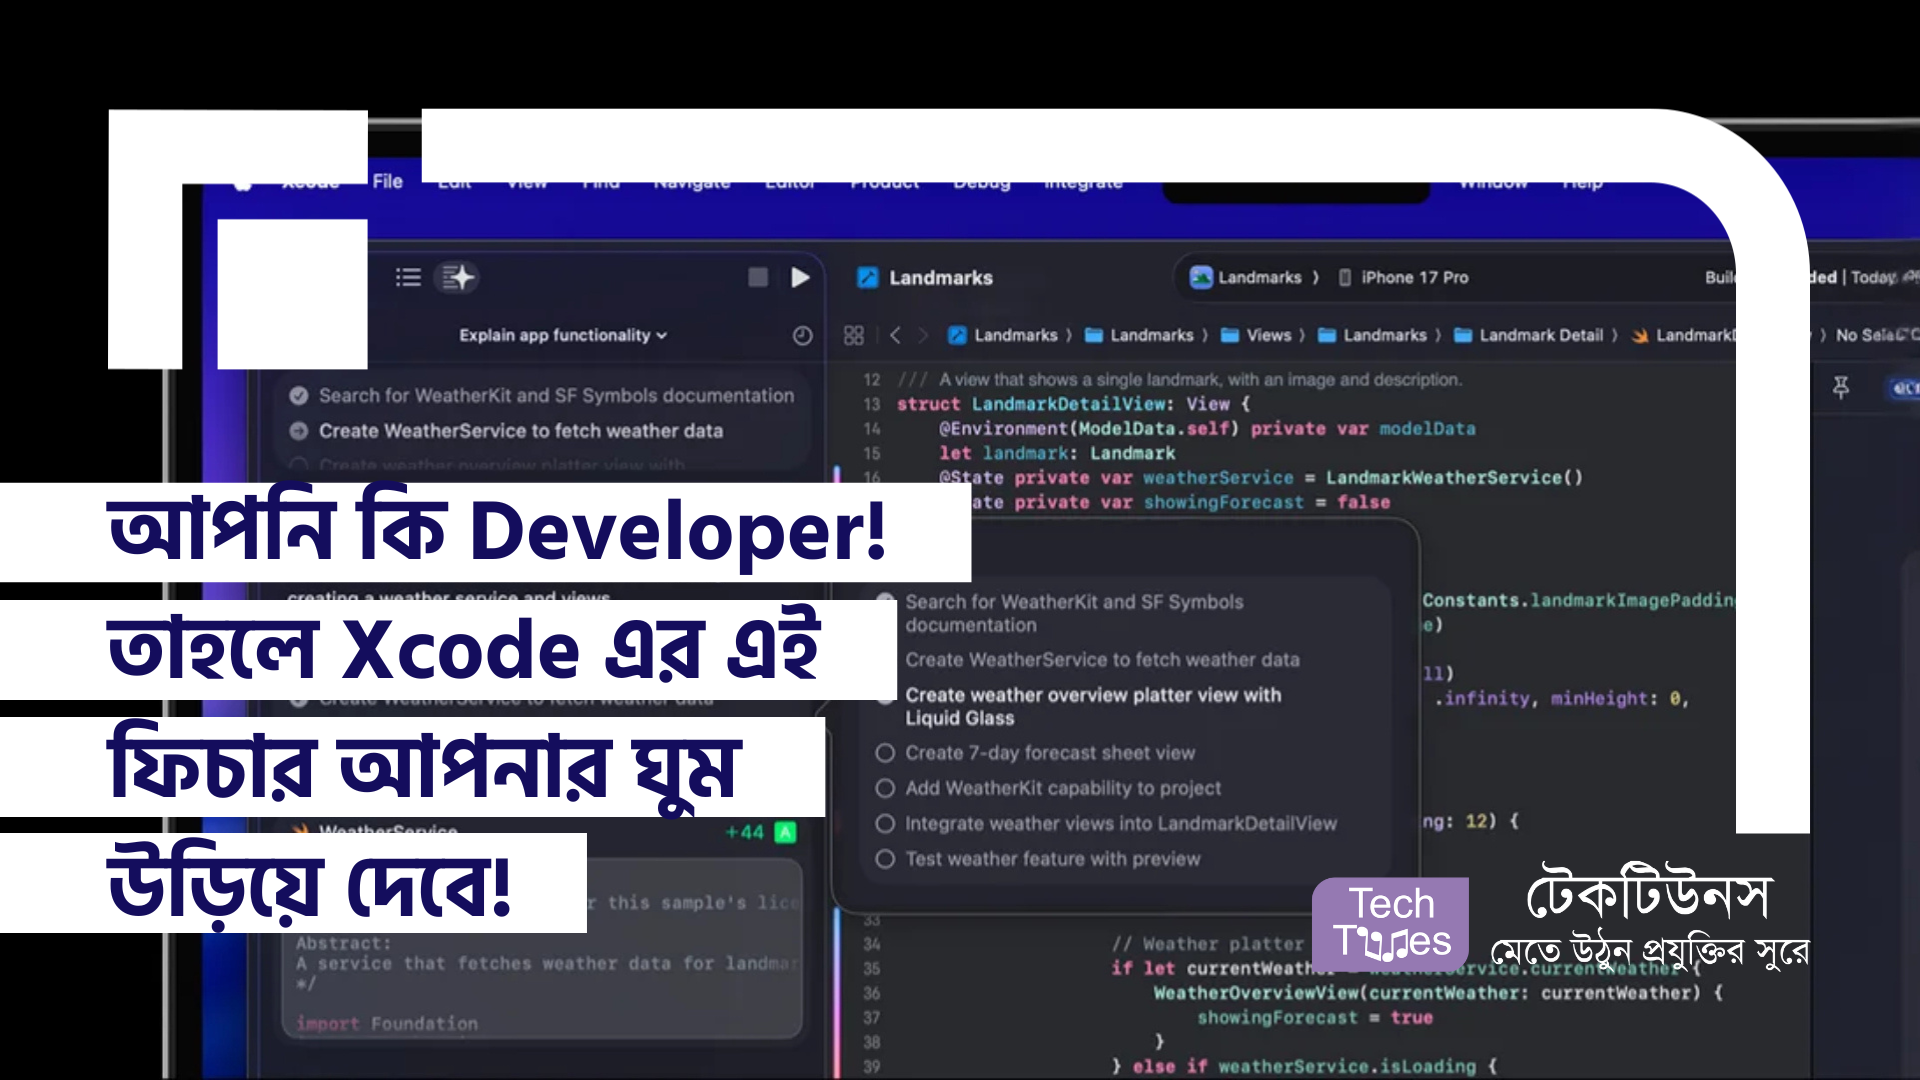This screenshot has height=1080, width=1920.
Task: Click line number 36 in the gutter
Action: point(872,993)
